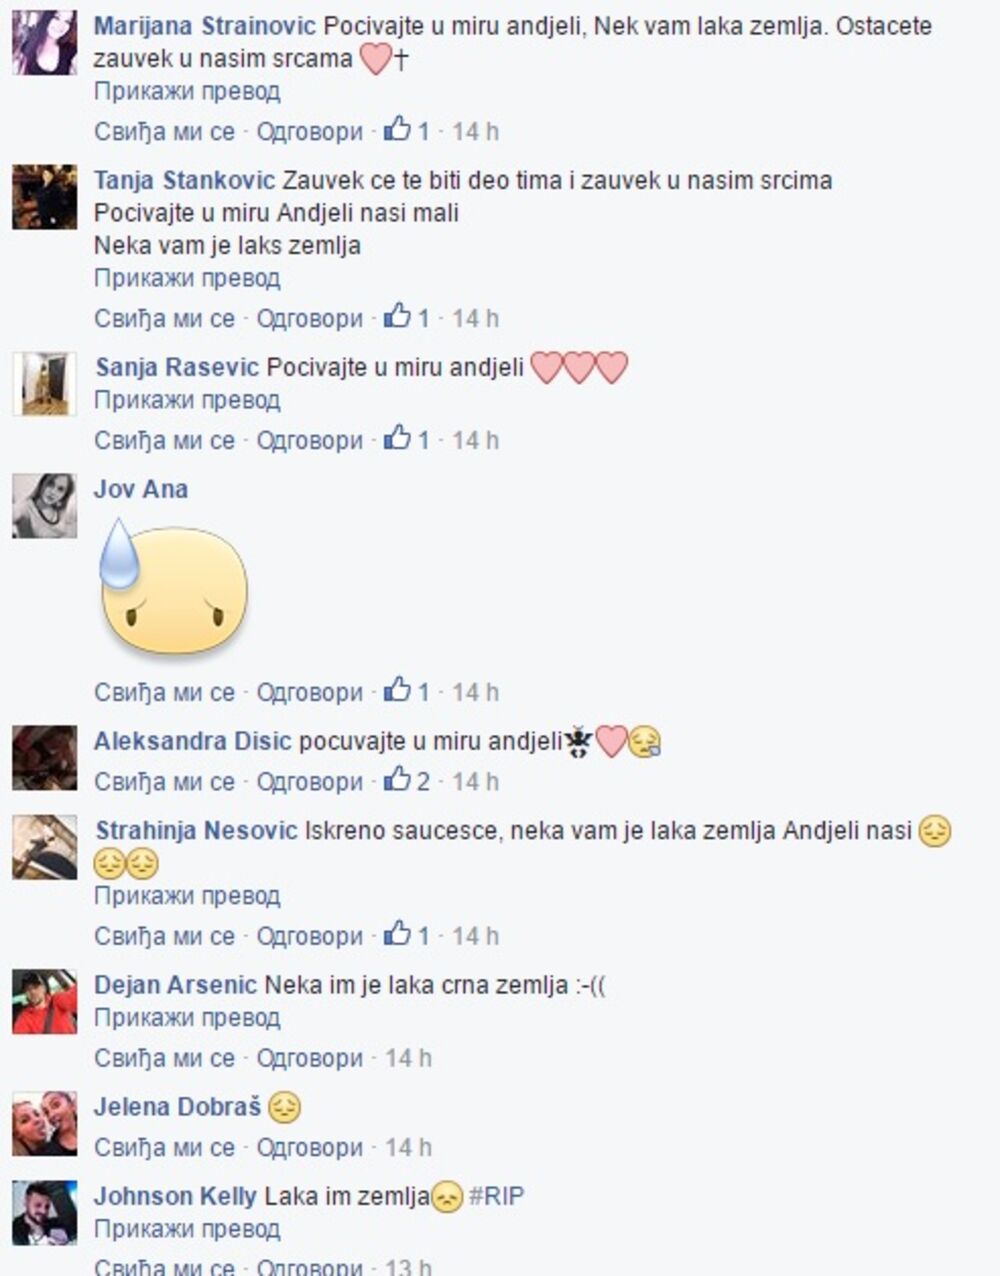This screenshot has width=1000, height=1276.
Task: Click the sad face sticker by Jov Ana
Action: point(174,587)
